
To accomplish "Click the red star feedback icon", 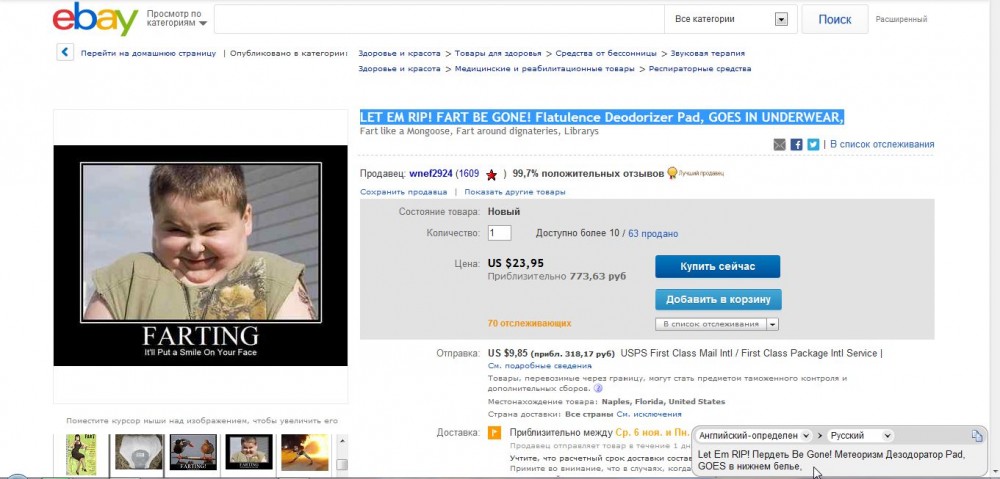I will click(491, 174).
